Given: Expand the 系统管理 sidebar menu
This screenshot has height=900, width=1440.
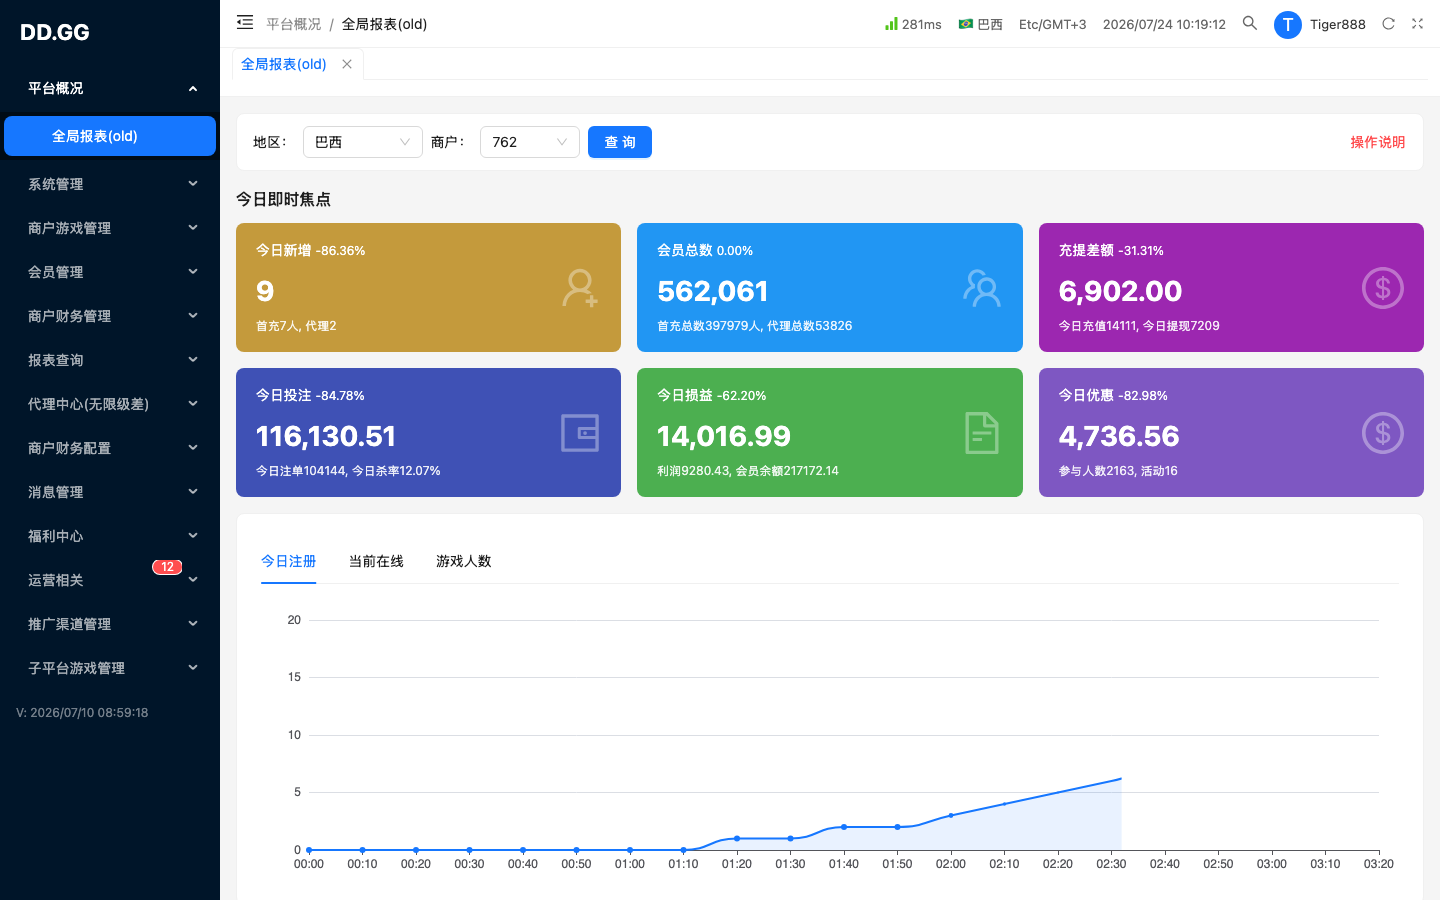Looking at the screenshot, I should click(110, 184).
